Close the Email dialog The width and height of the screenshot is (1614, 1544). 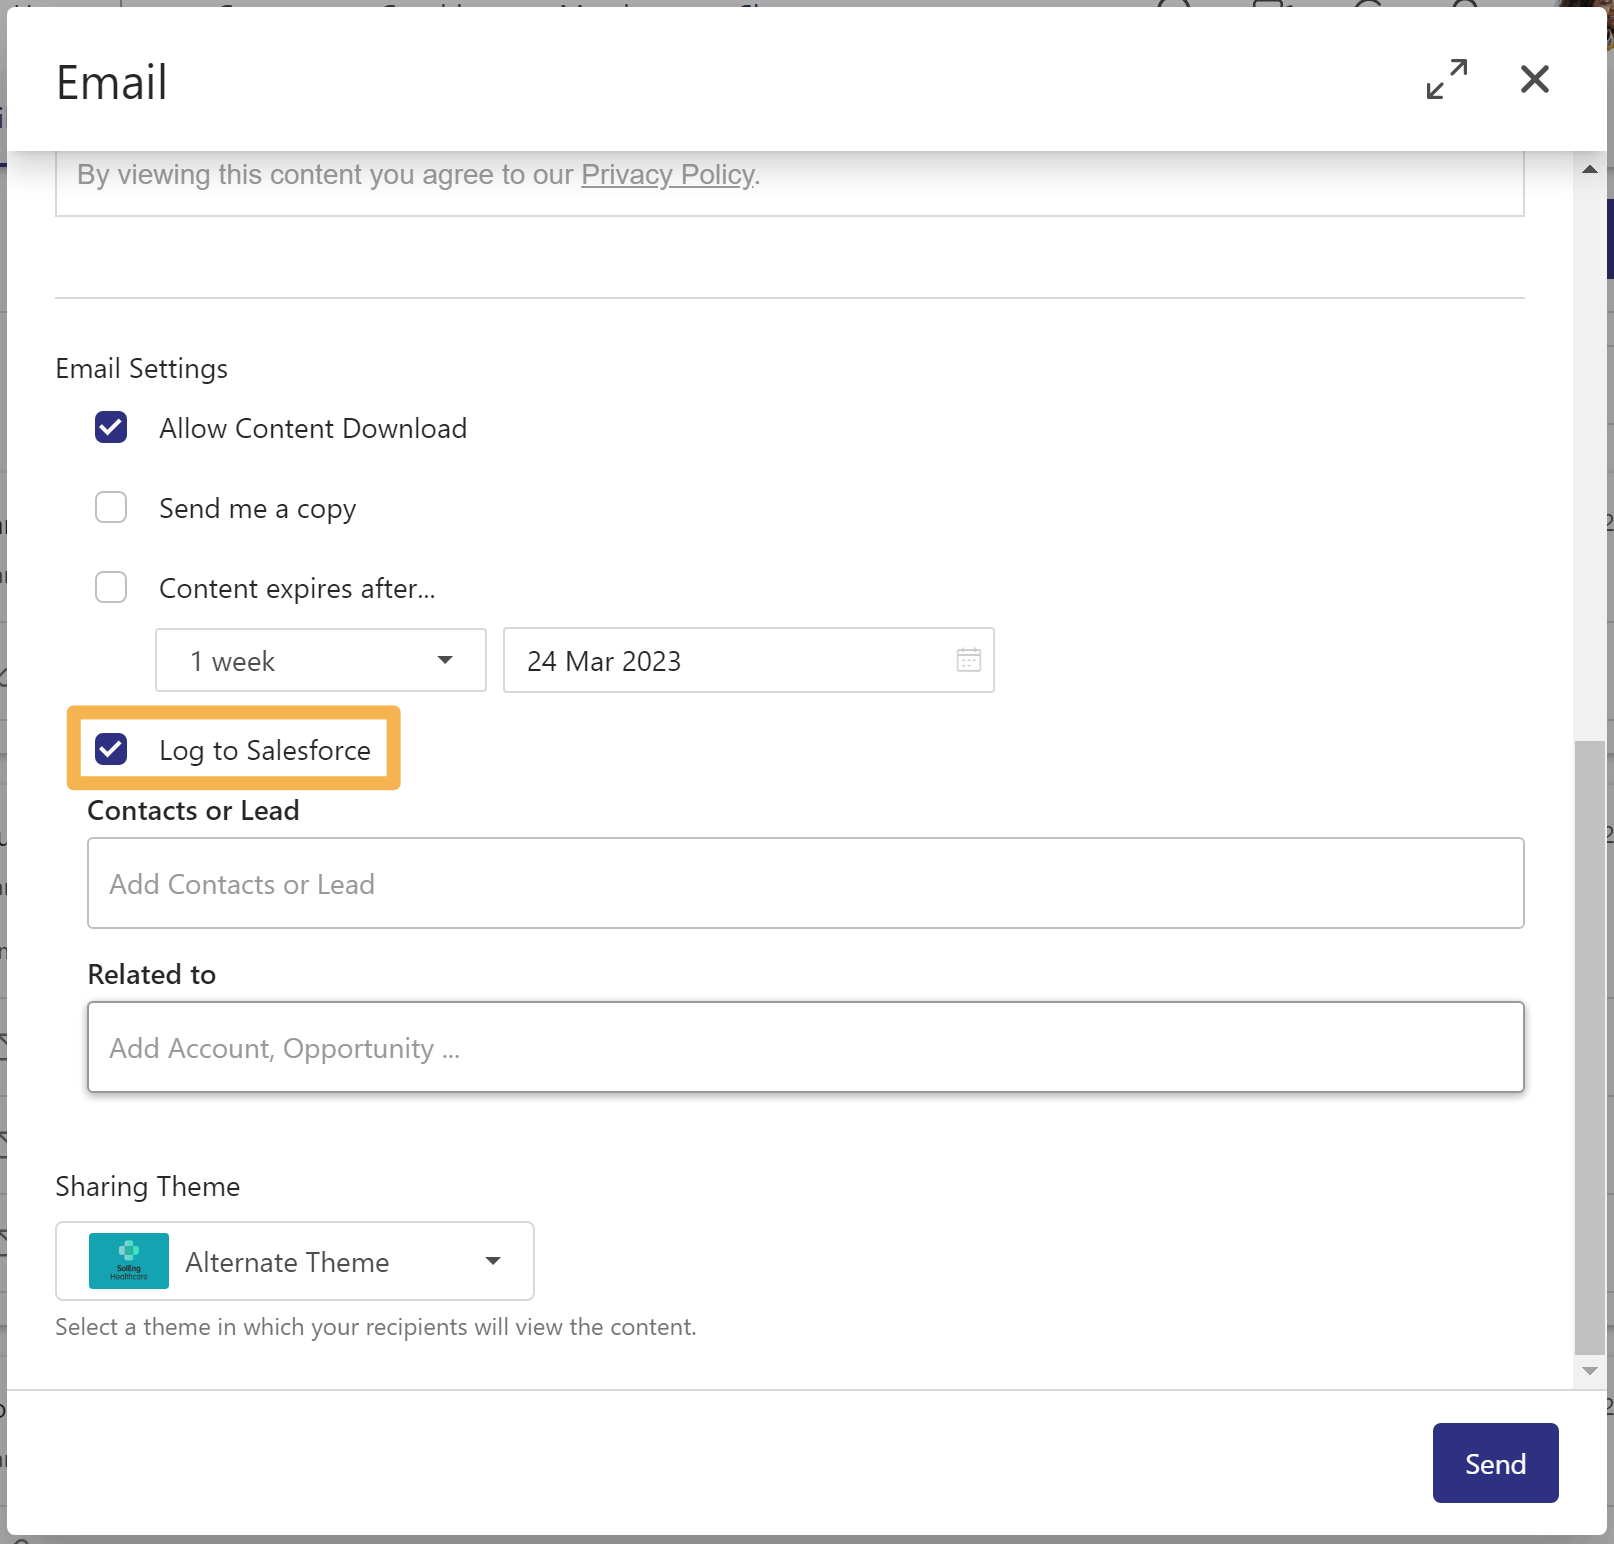[x=1534, y=79]
